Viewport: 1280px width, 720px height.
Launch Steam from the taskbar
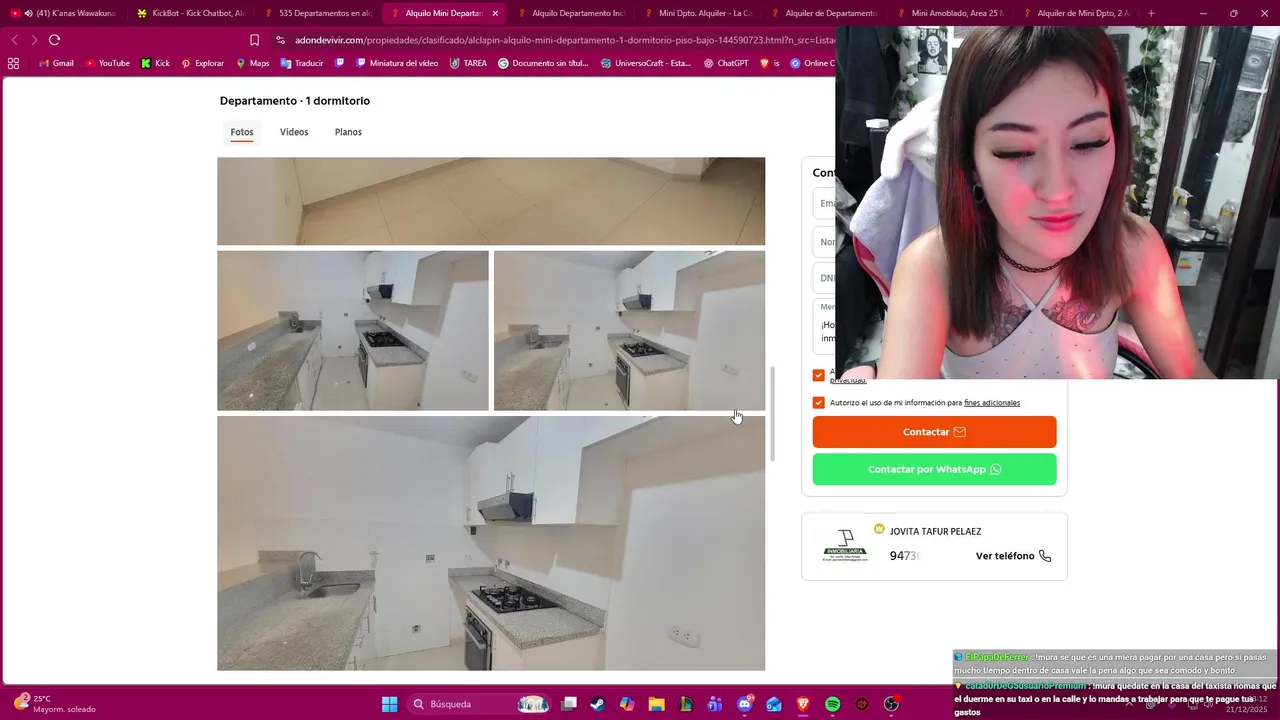click(x=598, y=704)
